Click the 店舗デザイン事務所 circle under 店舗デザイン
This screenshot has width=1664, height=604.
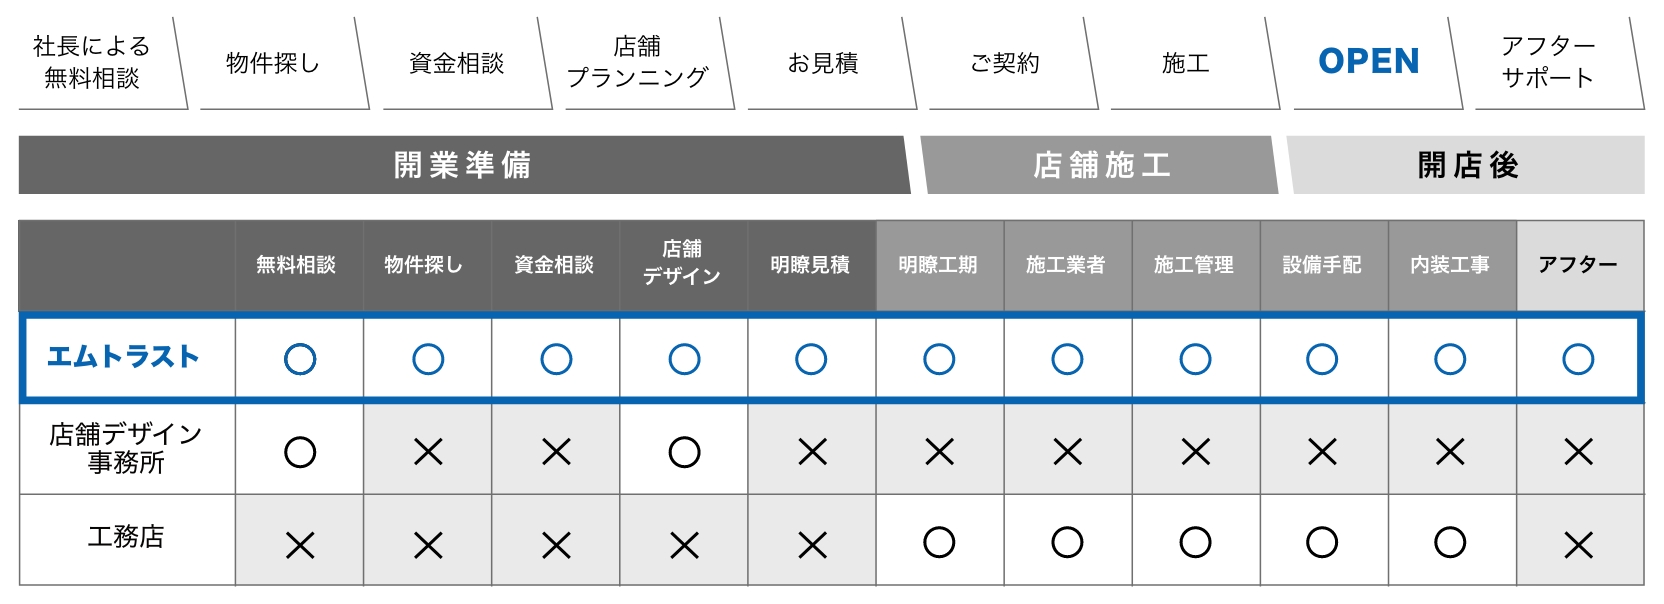(684, 453)
